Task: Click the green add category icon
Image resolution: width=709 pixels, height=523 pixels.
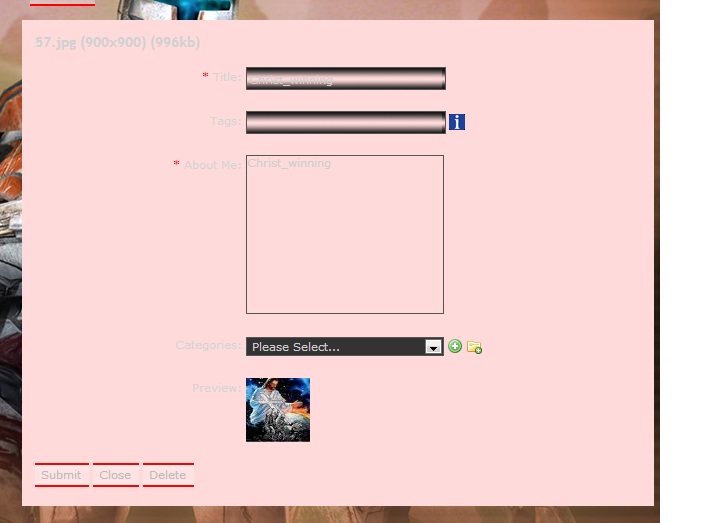Action: click(x=455, y=346)
